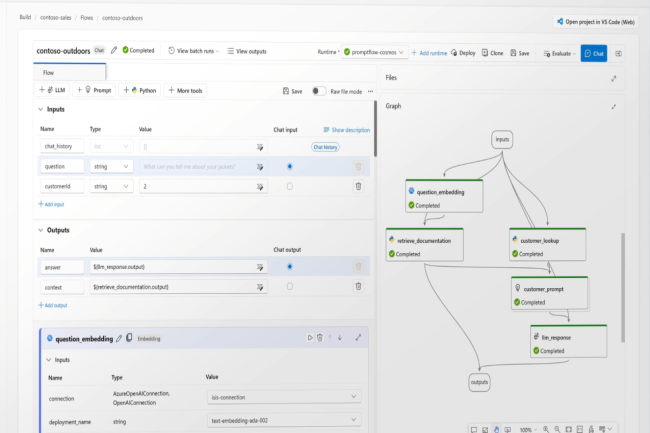Collapse the Outputs section
Image resolution: width=650 pixels, height=433 pixels.
click(41, 229)
